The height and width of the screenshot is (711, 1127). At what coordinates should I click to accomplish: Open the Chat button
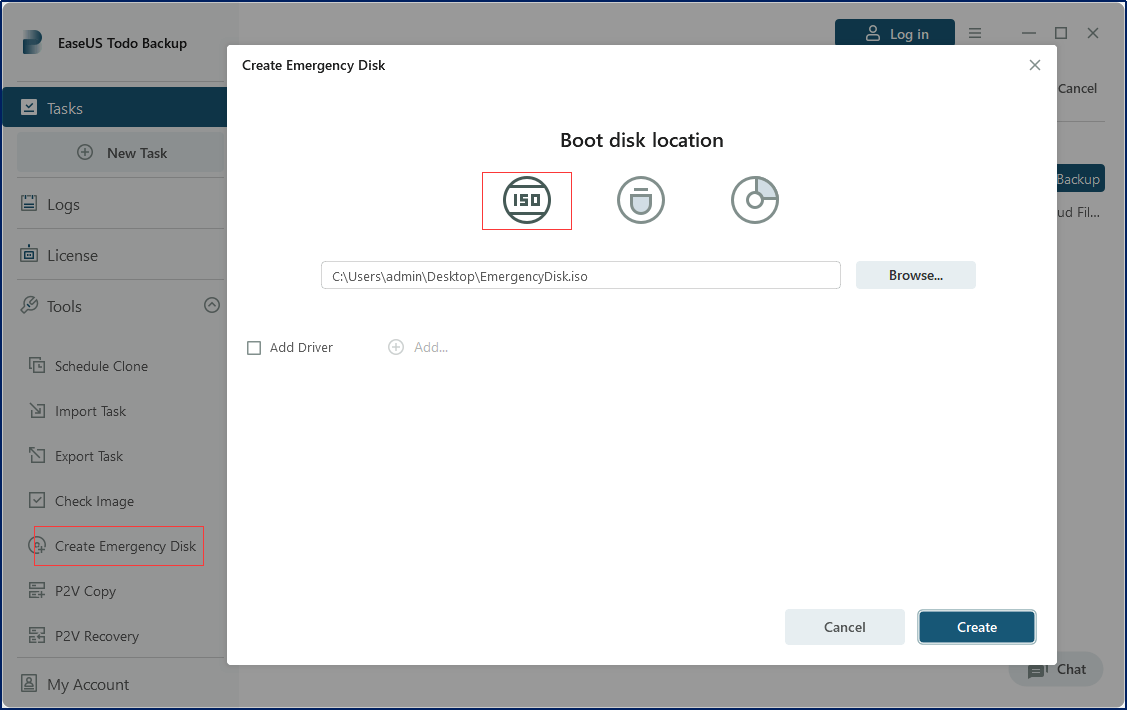tap(1057, 669)
